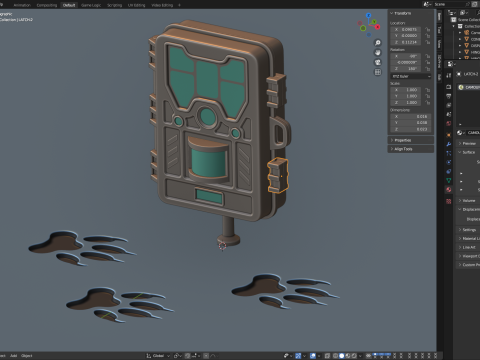Image resolution: width=480 pixels, height=360 pixels.
Task: Expand the Volume material panel
Action: (468, 200)
